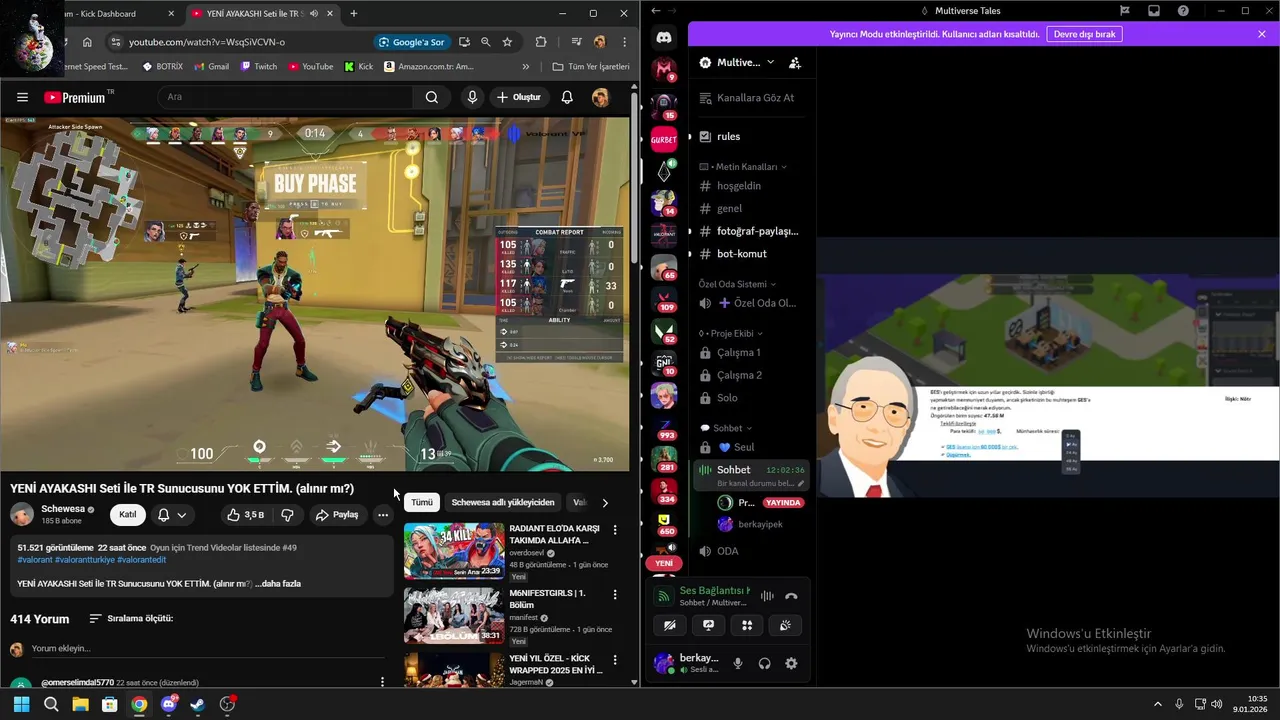
Task: Open Discord help question mark icon
Action: pyautogui.click(x=1184, y=11)
